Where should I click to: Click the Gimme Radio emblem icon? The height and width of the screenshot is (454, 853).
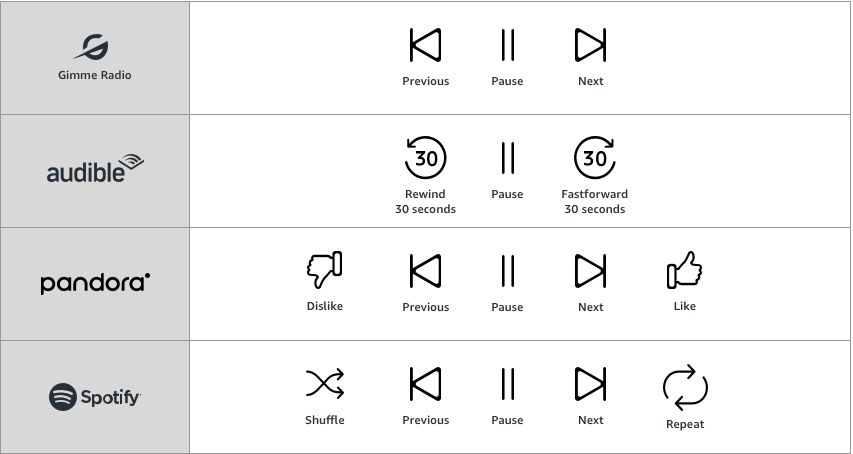pyautogui.click(x=94, y=46)
